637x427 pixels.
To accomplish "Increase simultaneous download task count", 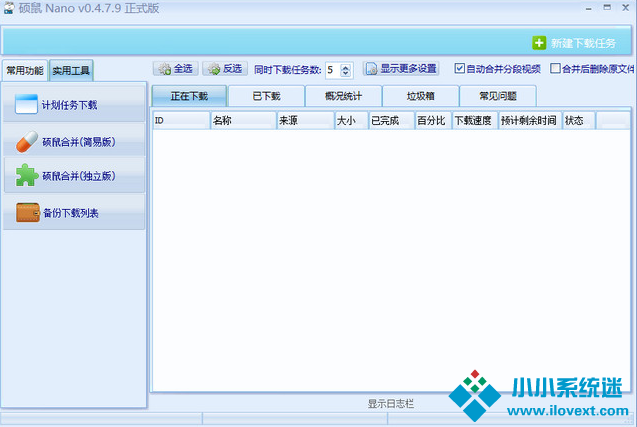I will 345,67.
